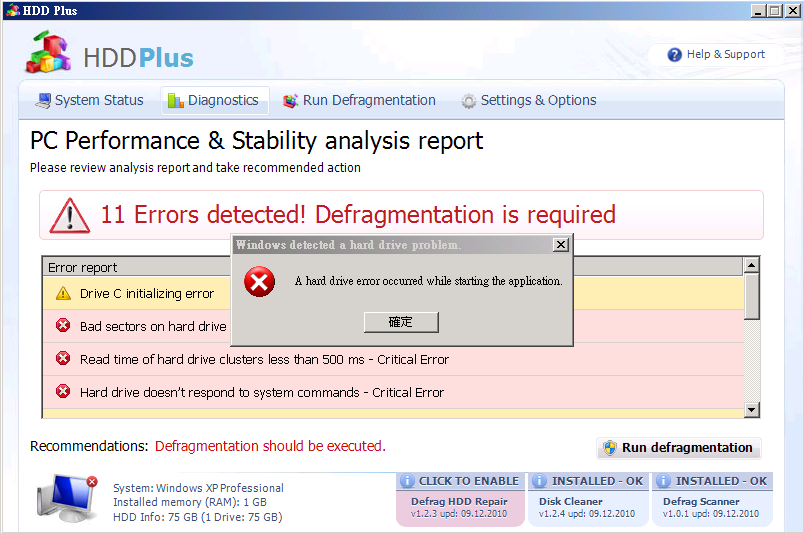Viewport: 804px width, 533px height.
Task: Click the red X error icon in the dialog
Action: tap(259, 283)
